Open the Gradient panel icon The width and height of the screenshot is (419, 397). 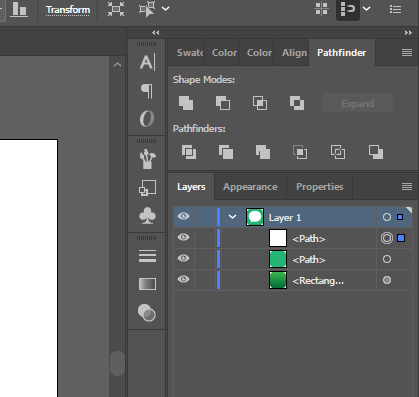pyautogui.click(x=147, y=284)
